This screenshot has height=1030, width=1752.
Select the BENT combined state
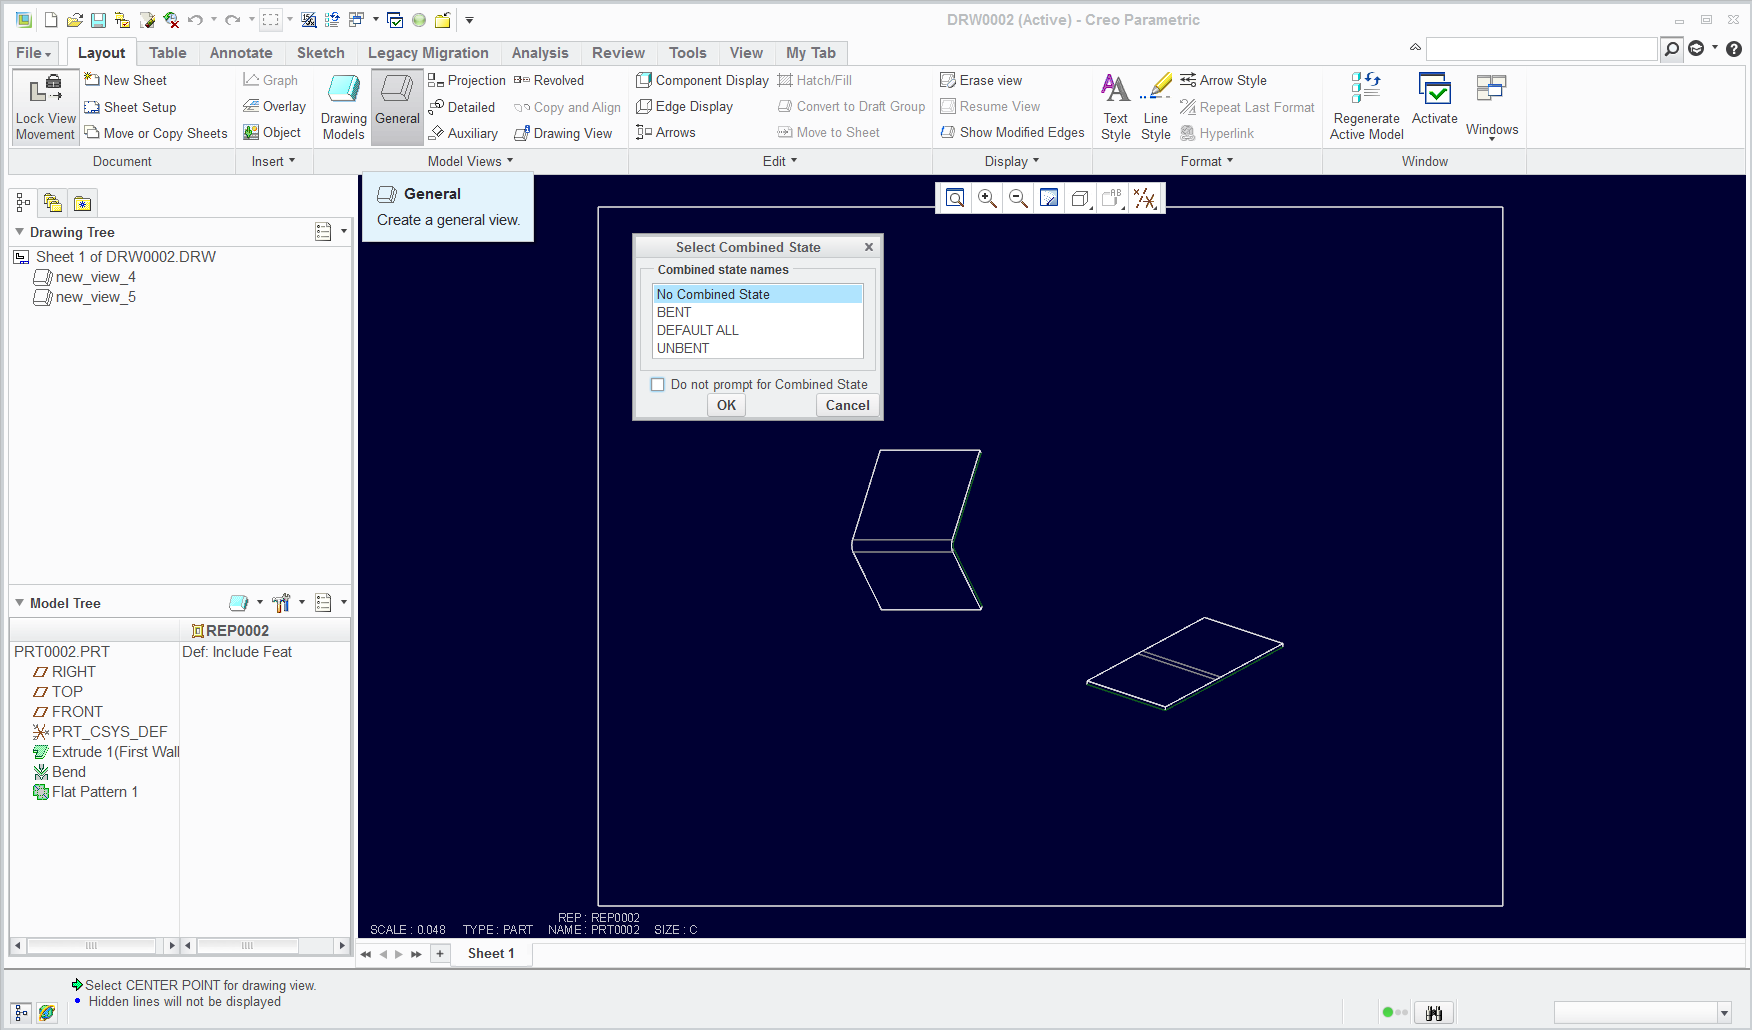click(757, 312)
